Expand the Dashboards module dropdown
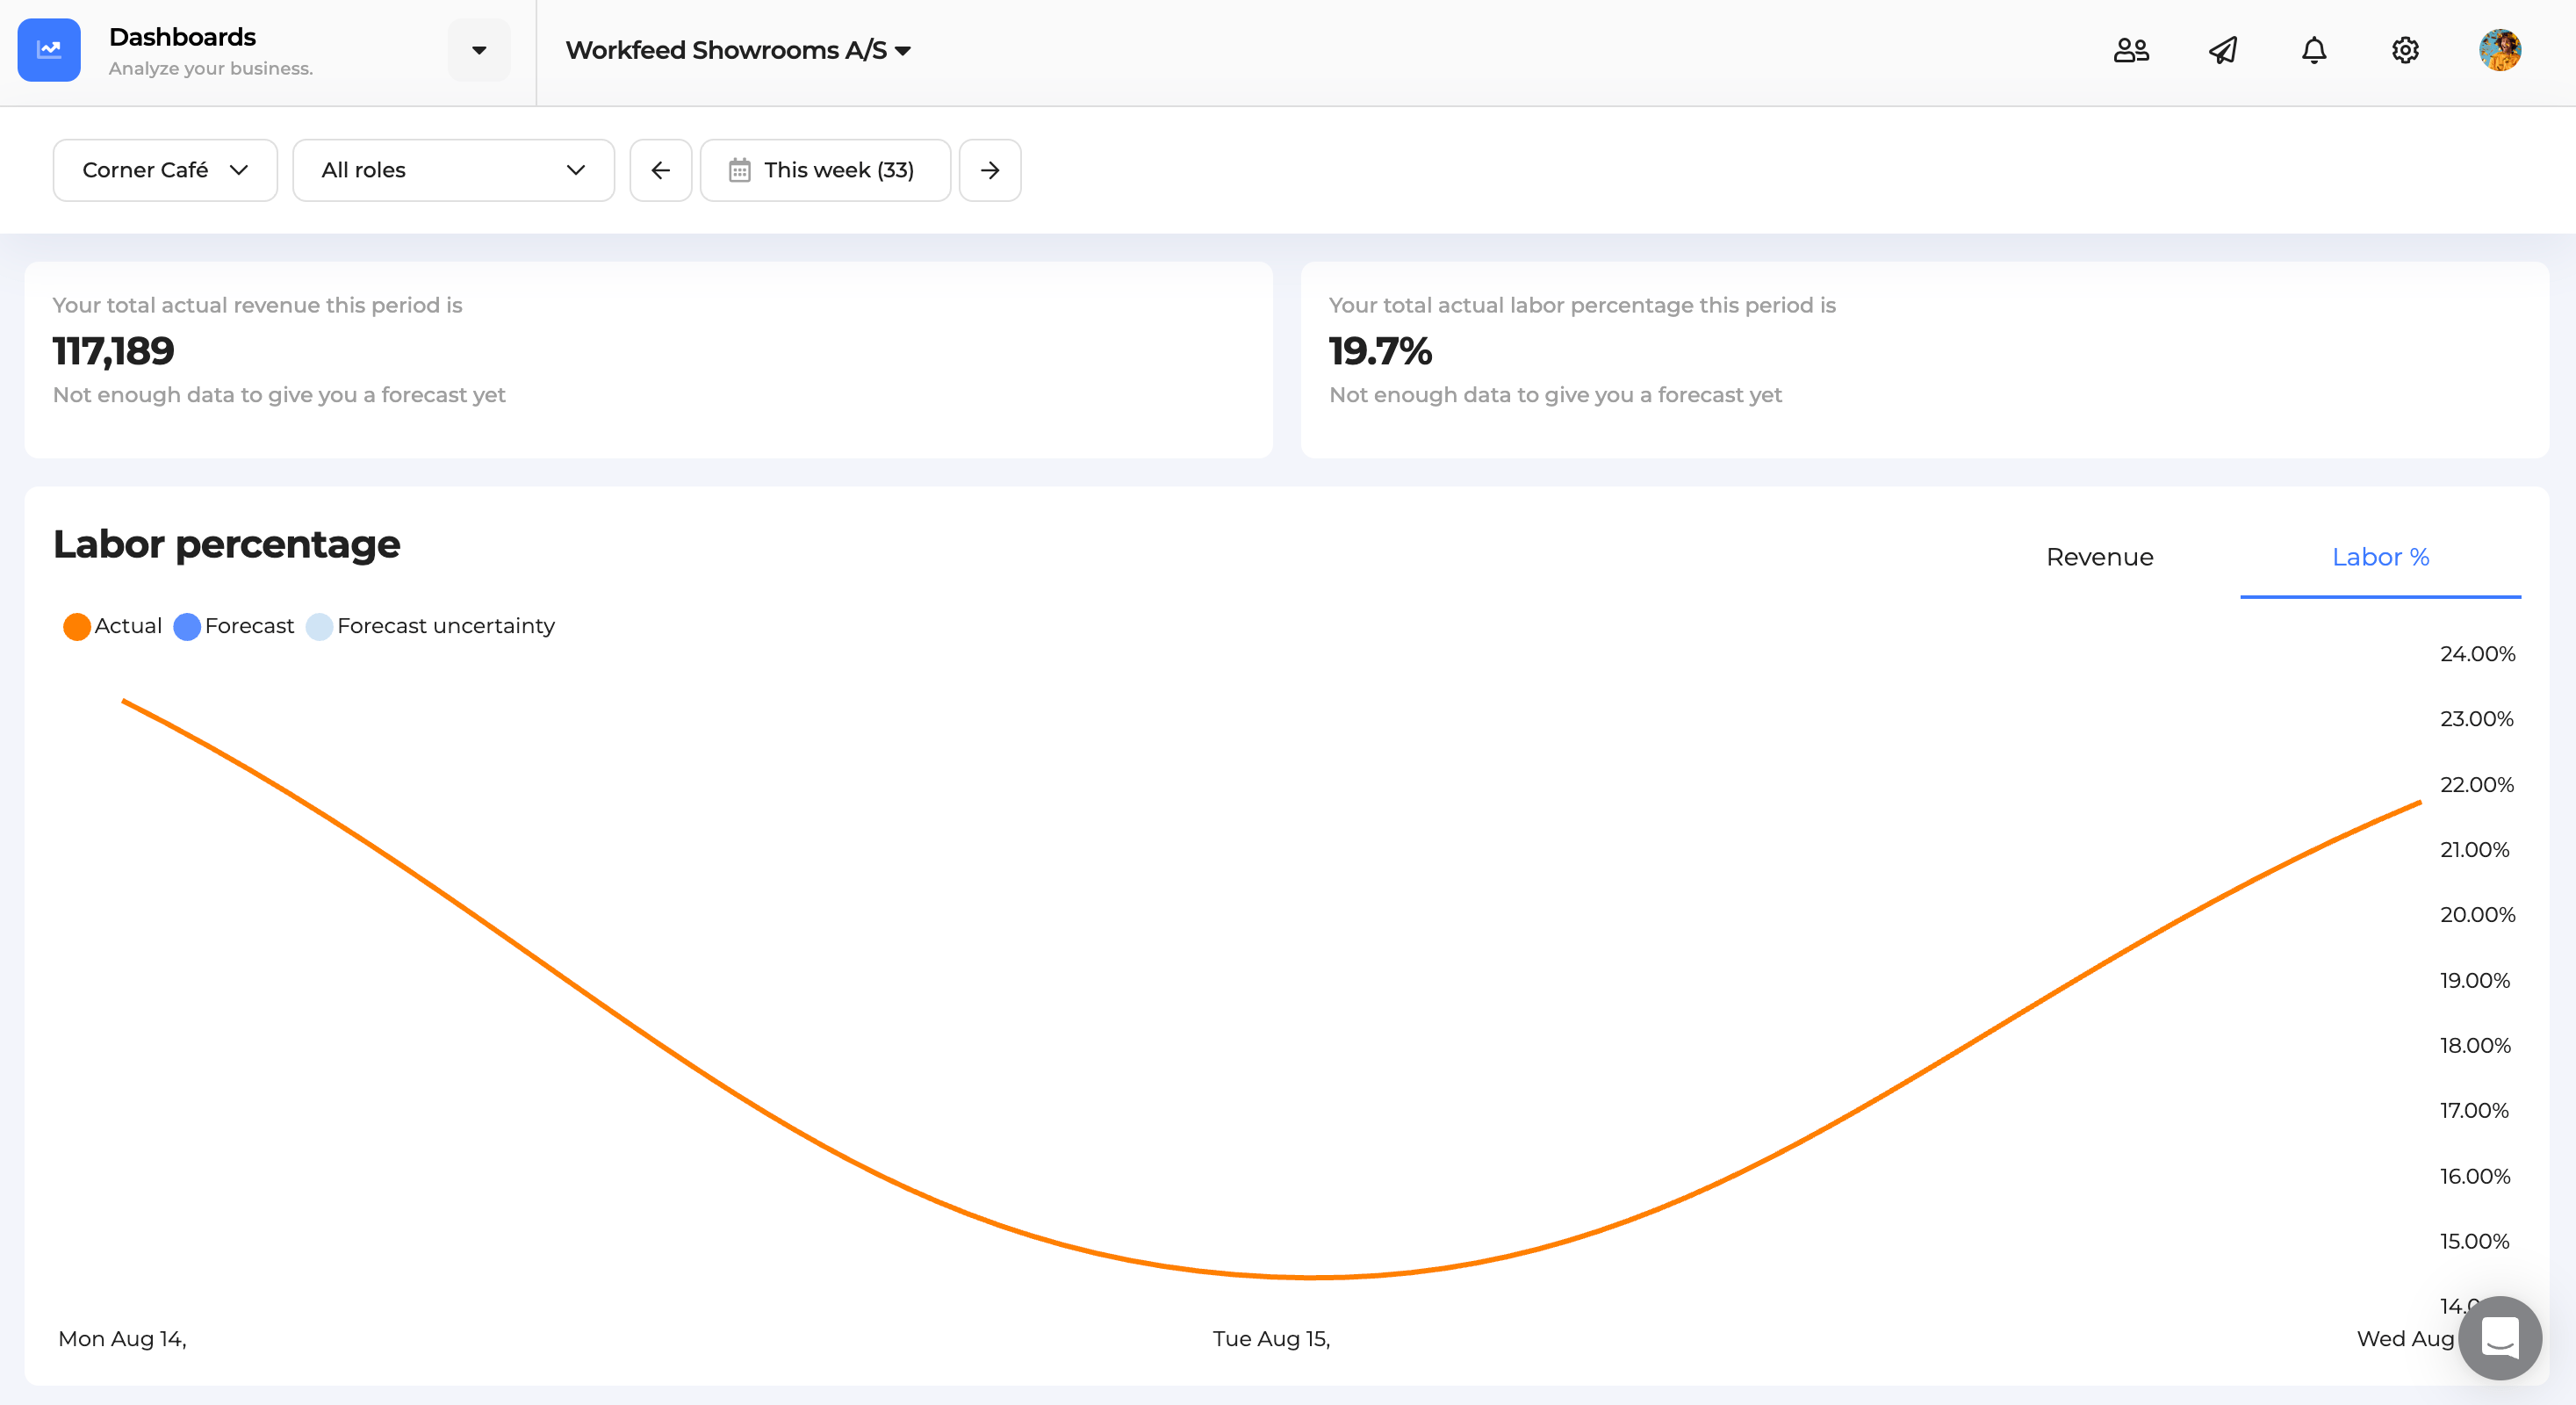 click(479, 50)
